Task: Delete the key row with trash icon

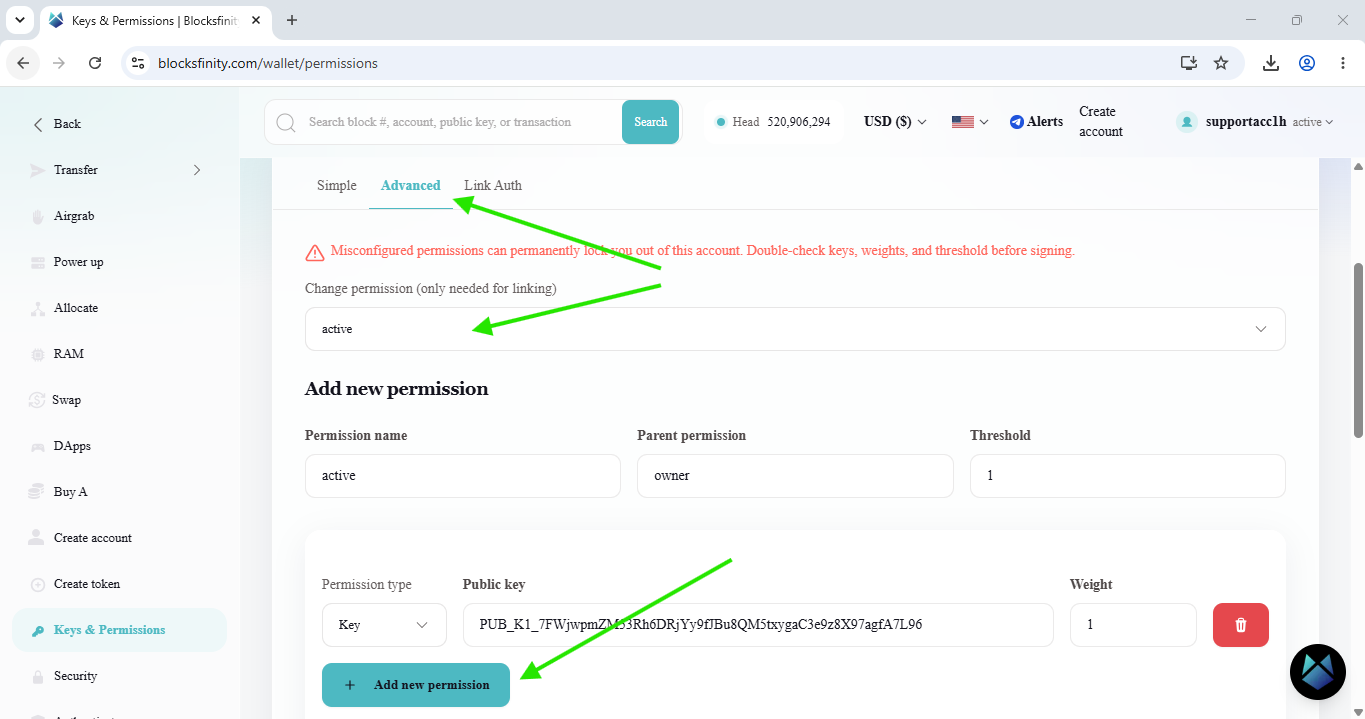Action: [1241, 625]
